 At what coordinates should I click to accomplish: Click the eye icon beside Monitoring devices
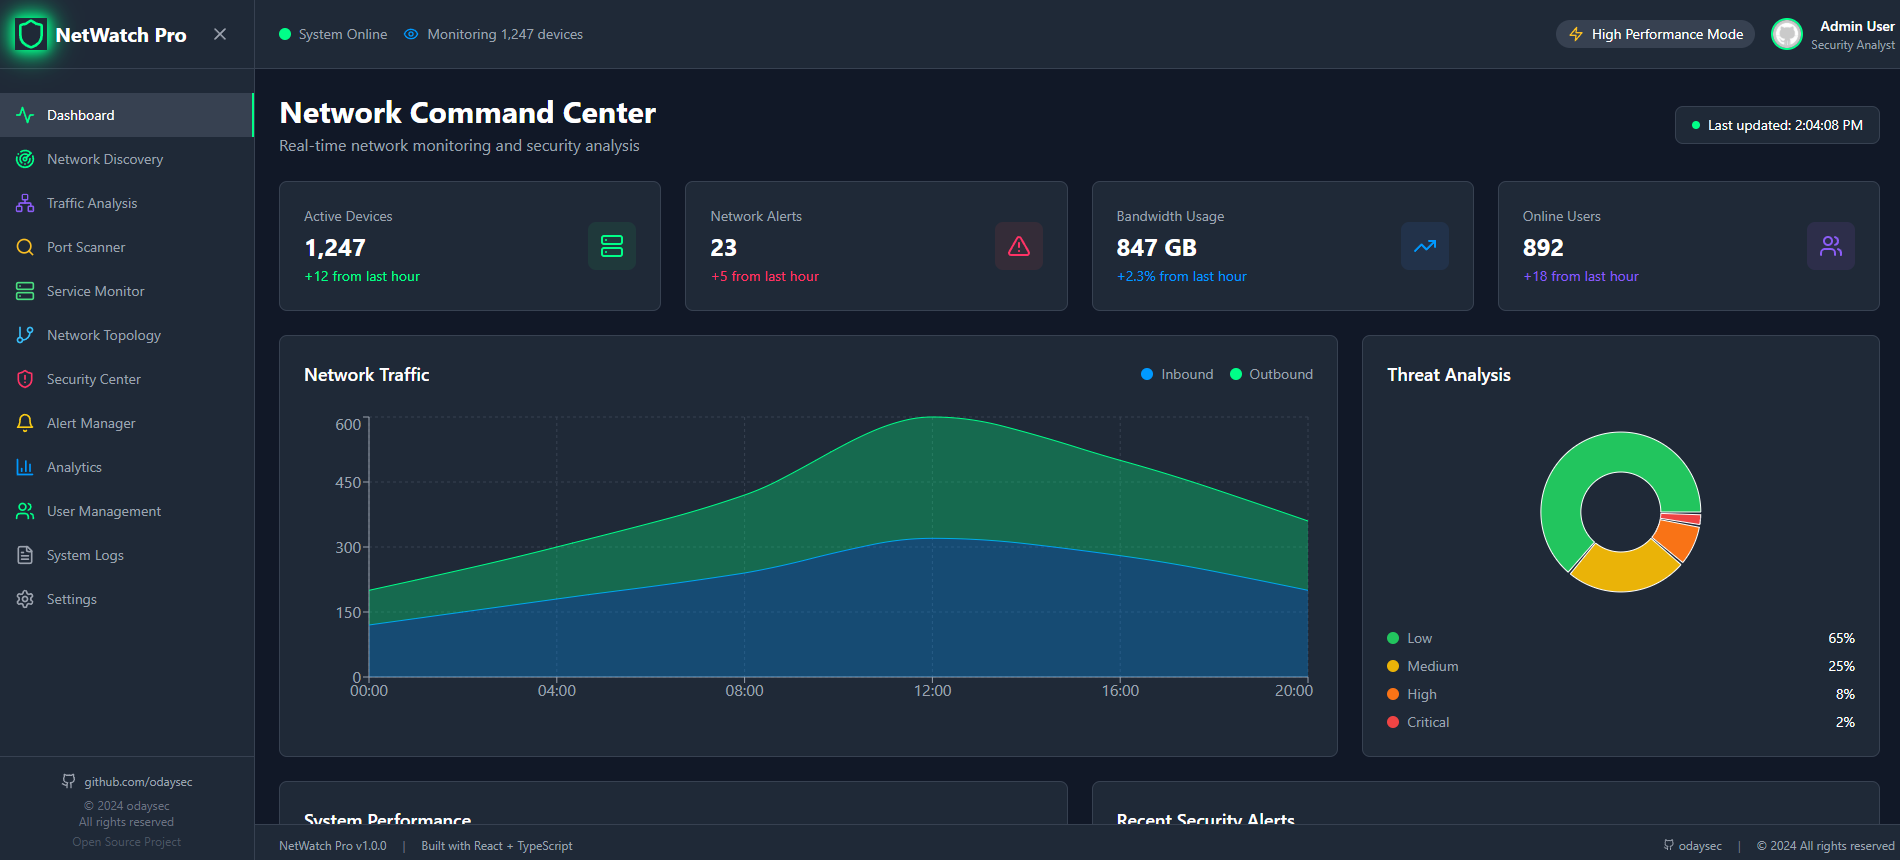click(x=411, y=34)
